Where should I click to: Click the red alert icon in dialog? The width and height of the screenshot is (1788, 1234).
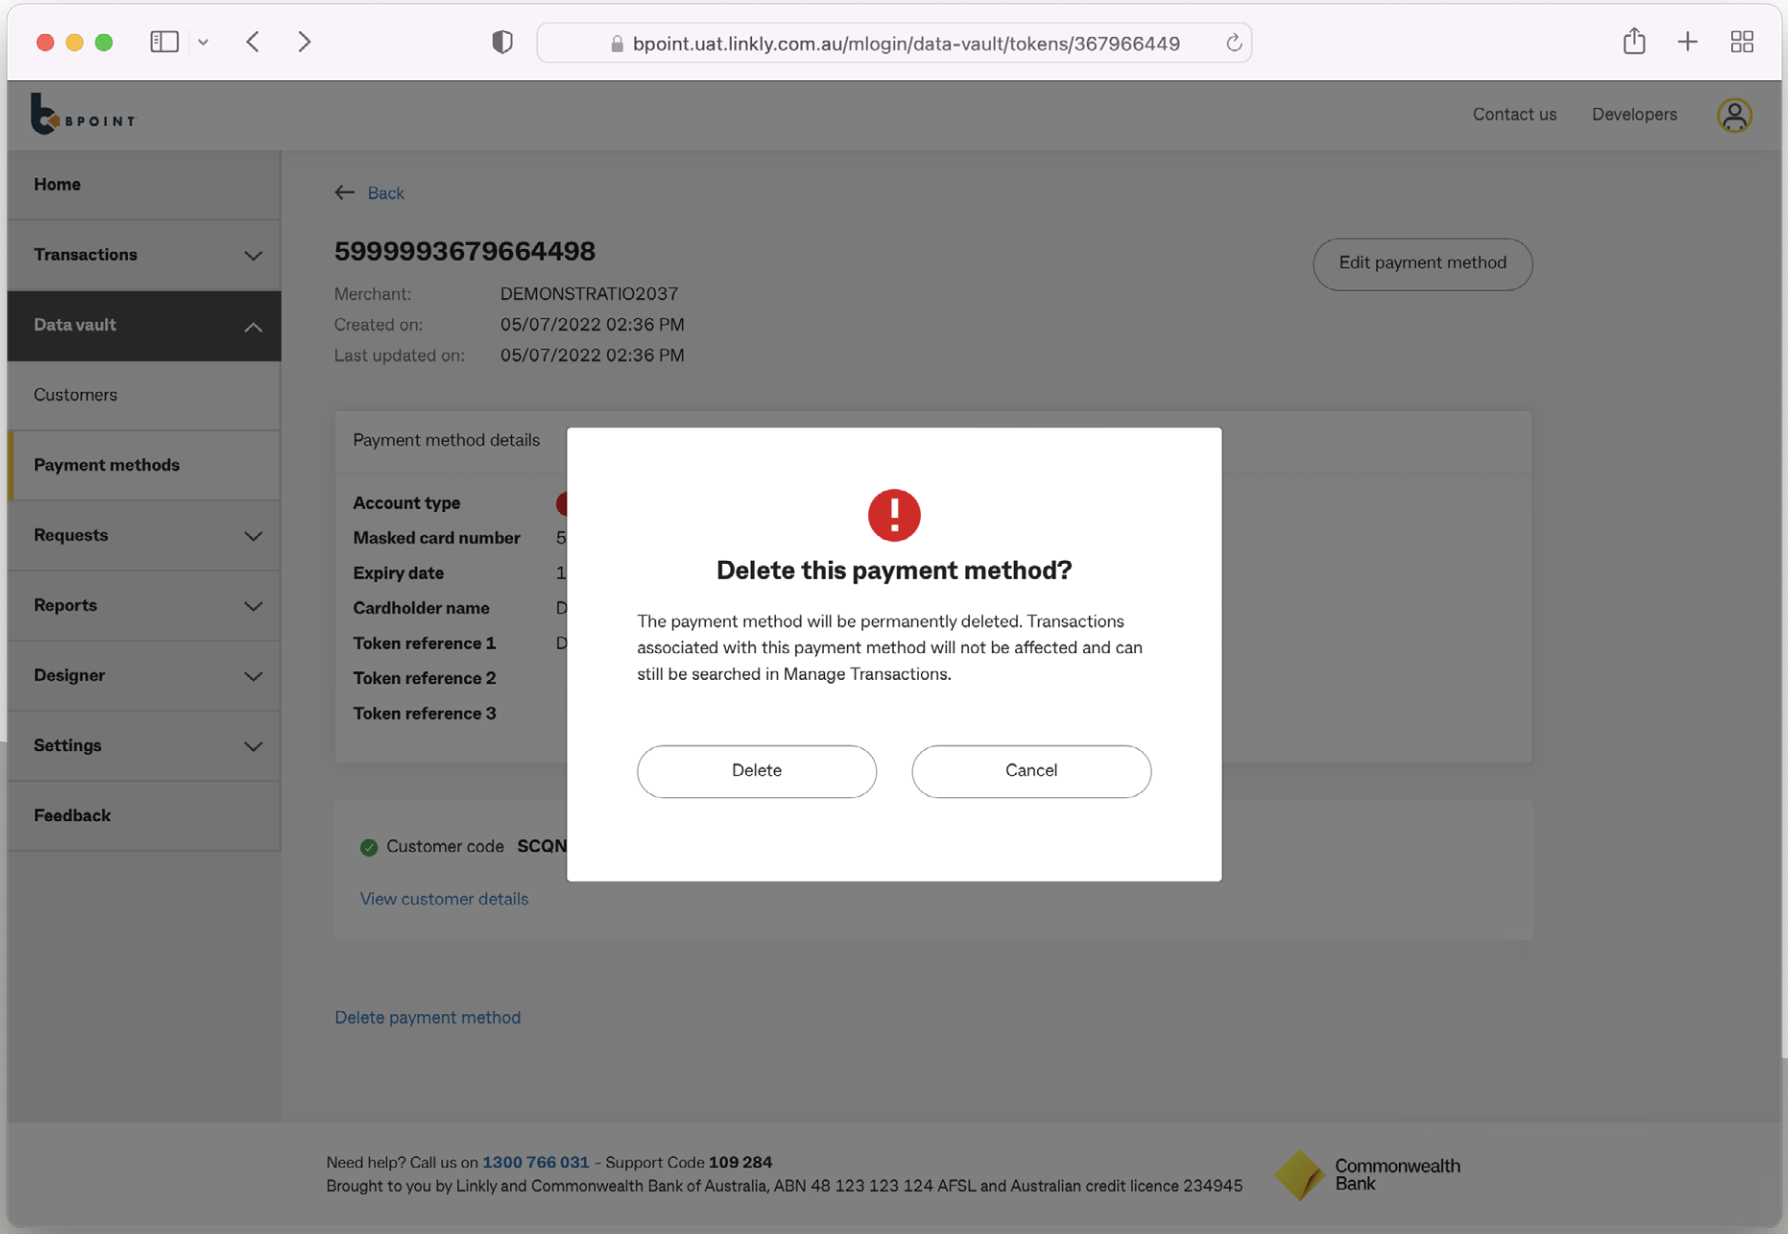[x=893, y=514]
